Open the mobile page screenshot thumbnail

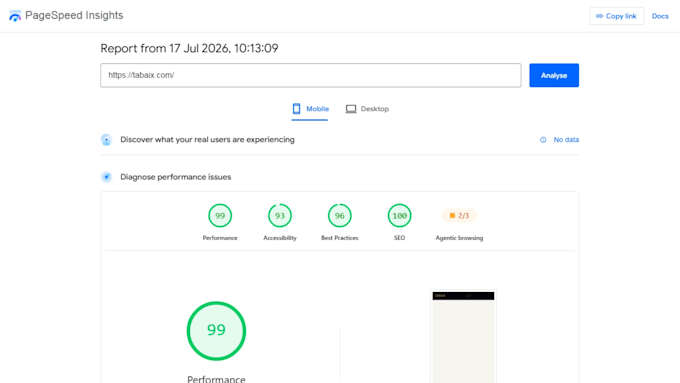(x=463, y=337)
